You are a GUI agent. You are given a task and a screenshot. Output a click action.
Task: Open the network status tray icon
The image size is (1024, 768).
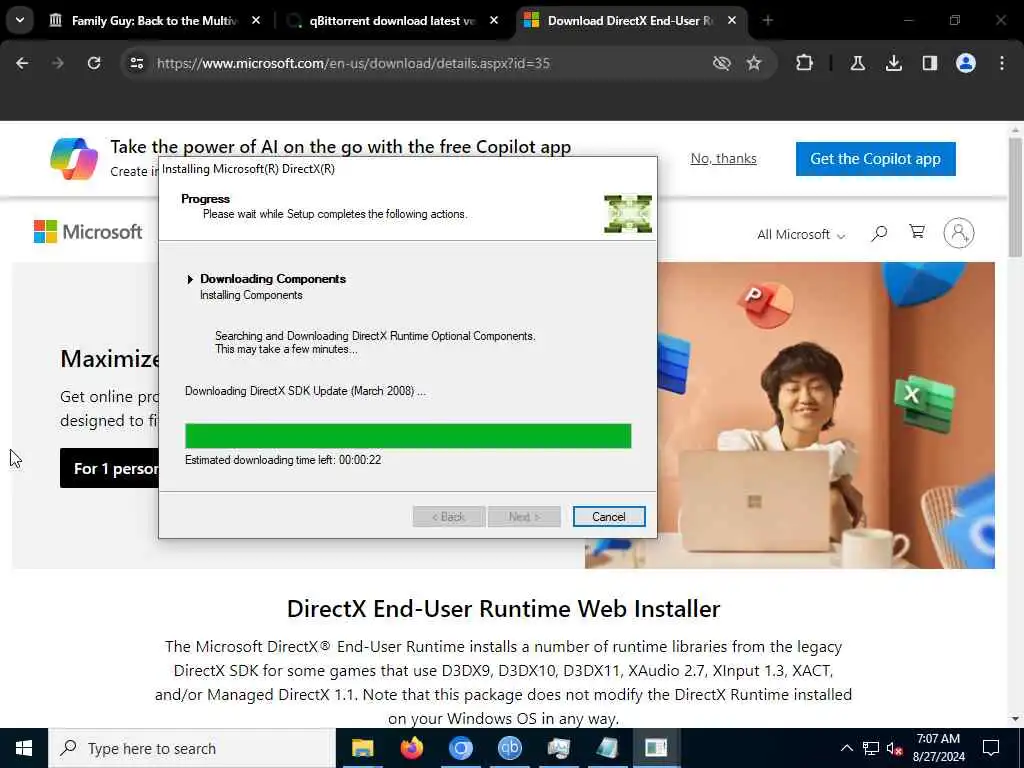coord(871,748)
